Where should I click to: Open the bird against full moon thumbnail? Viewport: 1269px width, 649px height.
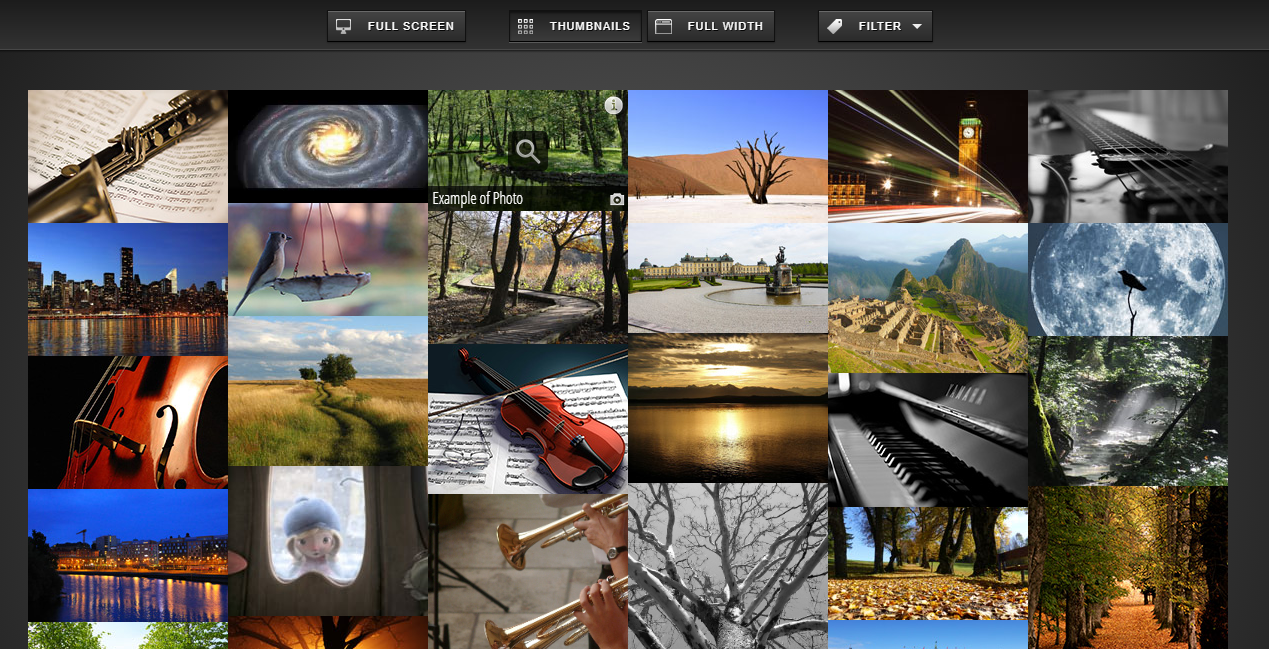click(1128, 279)
